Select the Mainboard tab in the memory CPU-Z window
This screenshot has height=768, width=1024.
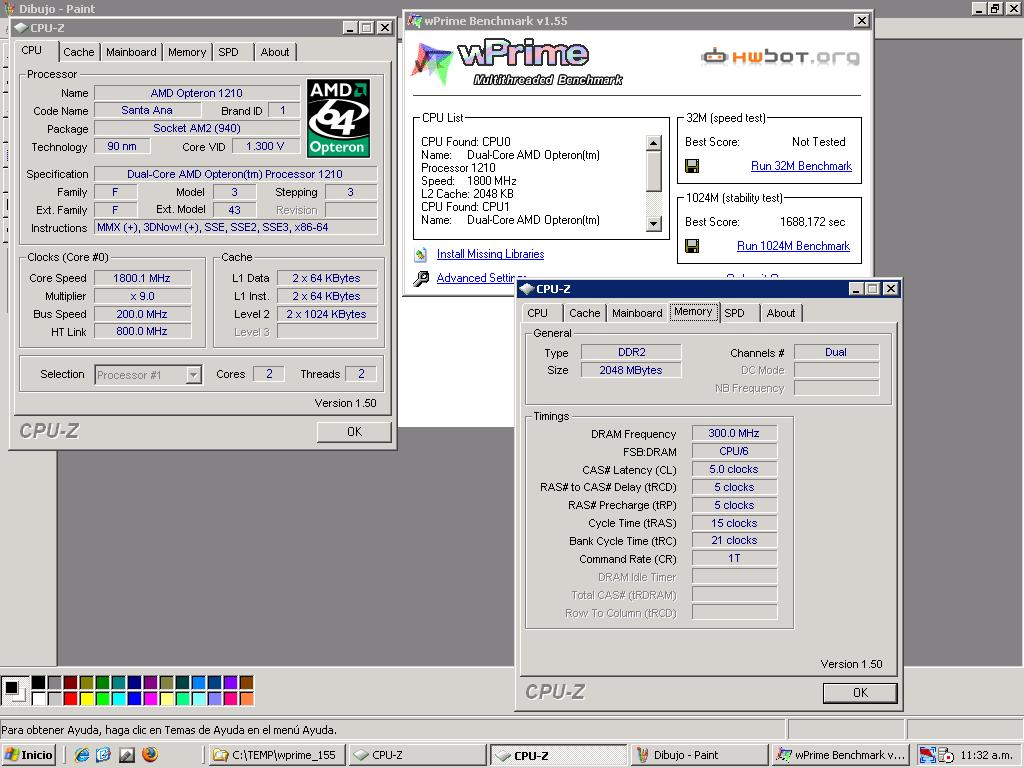(x=637, y=313)
